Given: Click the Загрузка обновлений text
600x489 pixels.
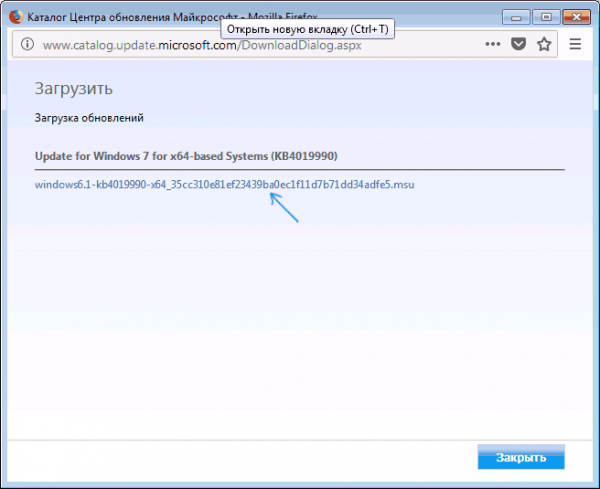Looking at the screenshot, I should [89, 118].
